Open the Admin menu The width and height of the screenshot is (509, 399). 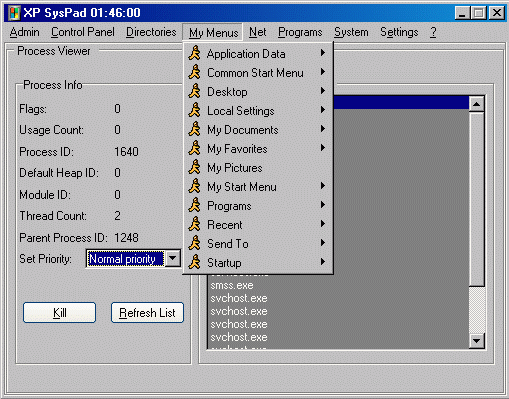(24, 32)
